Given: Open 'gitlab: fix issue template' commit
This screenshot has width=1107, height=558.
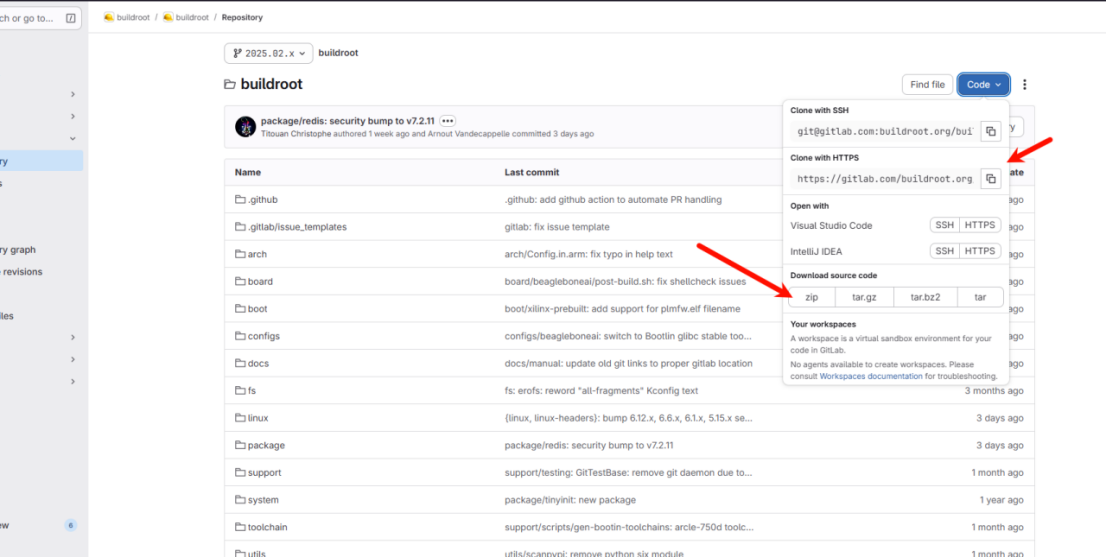Looking at the screenshot, I should point(556,227).
